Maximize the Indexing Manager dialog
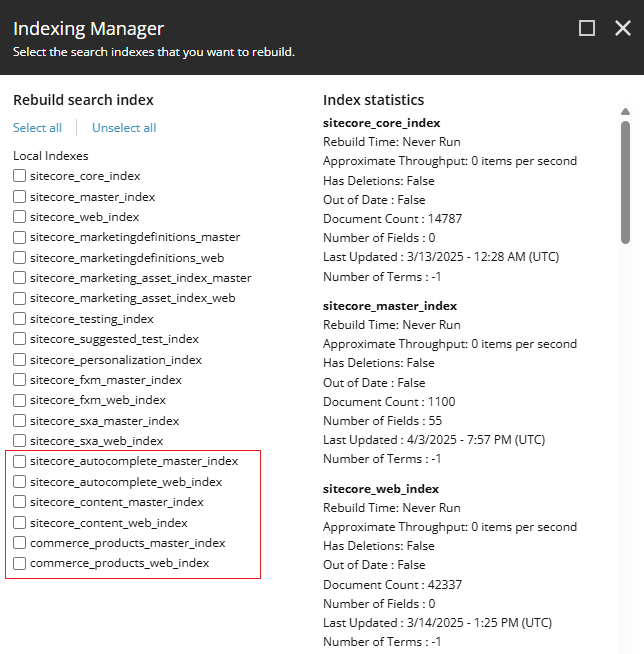644x654 pixels. tap(587, 29)
